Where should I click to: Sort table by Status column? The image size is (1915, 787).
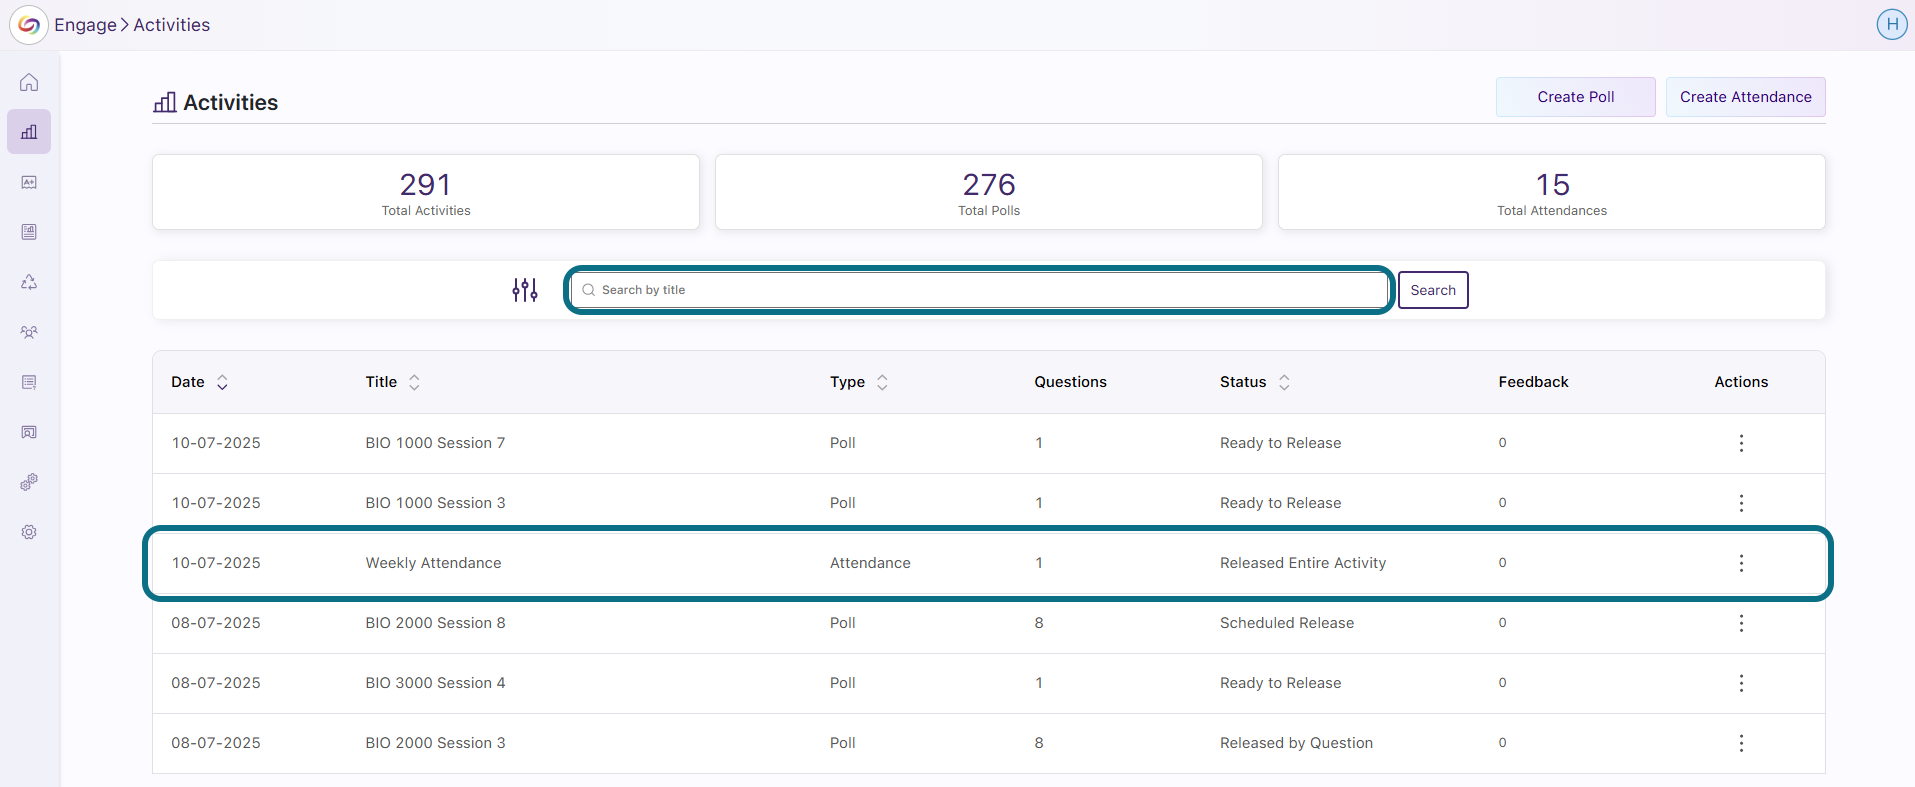(1284, 382)
